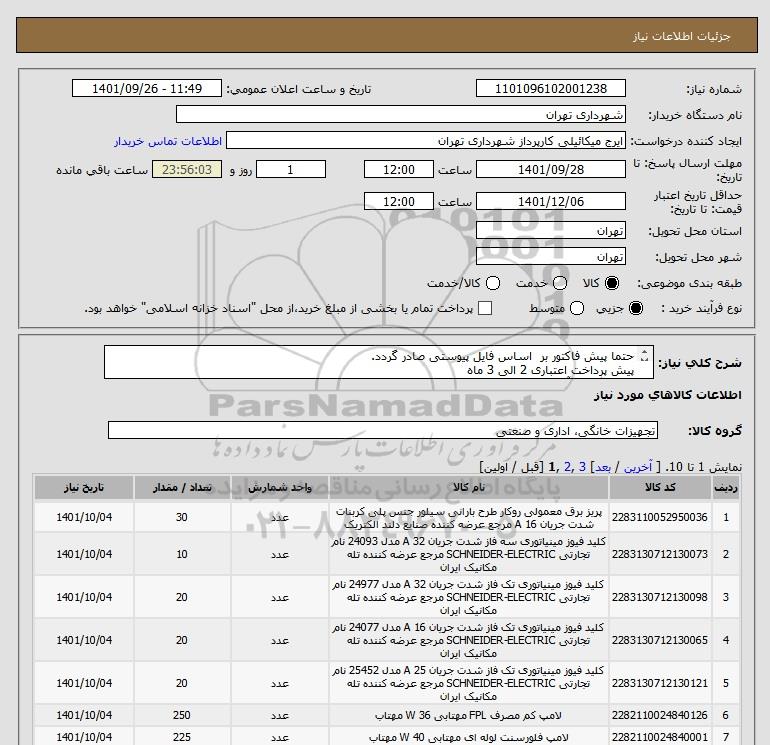Go to pagination page 3
770x745 pixels.
tap(582, 467)
